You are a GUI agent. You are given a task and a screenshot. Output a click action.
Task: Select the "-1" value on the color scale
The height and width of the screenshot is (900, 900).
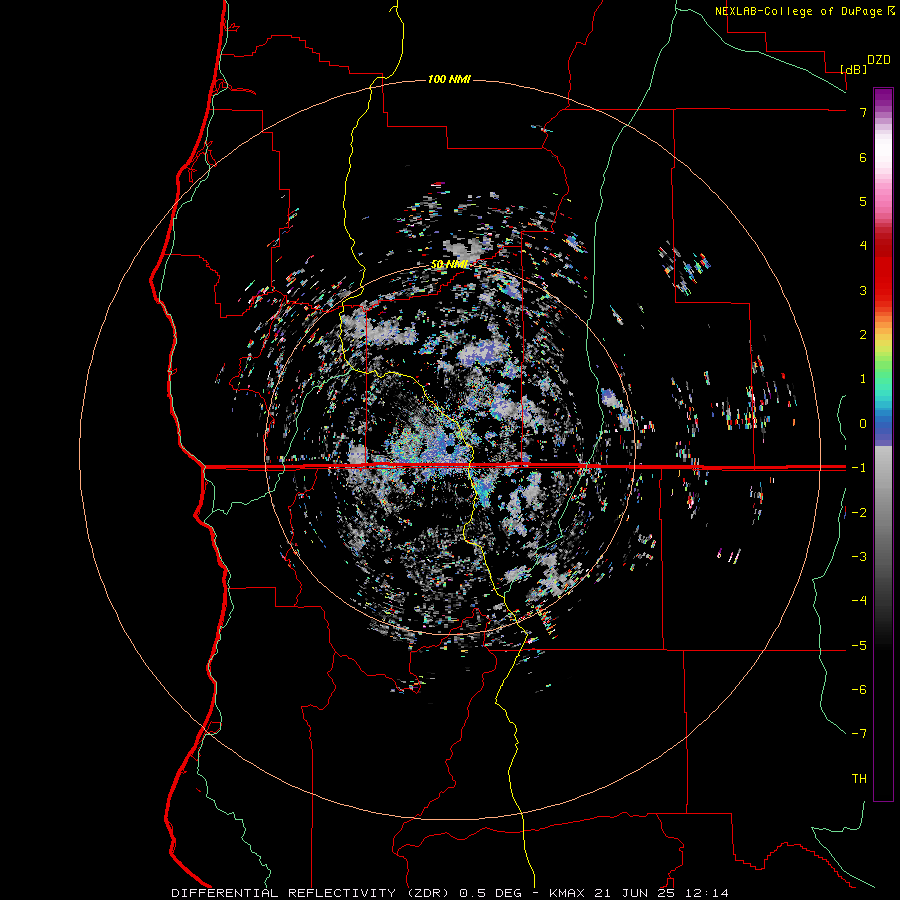(x=859, y=468)
